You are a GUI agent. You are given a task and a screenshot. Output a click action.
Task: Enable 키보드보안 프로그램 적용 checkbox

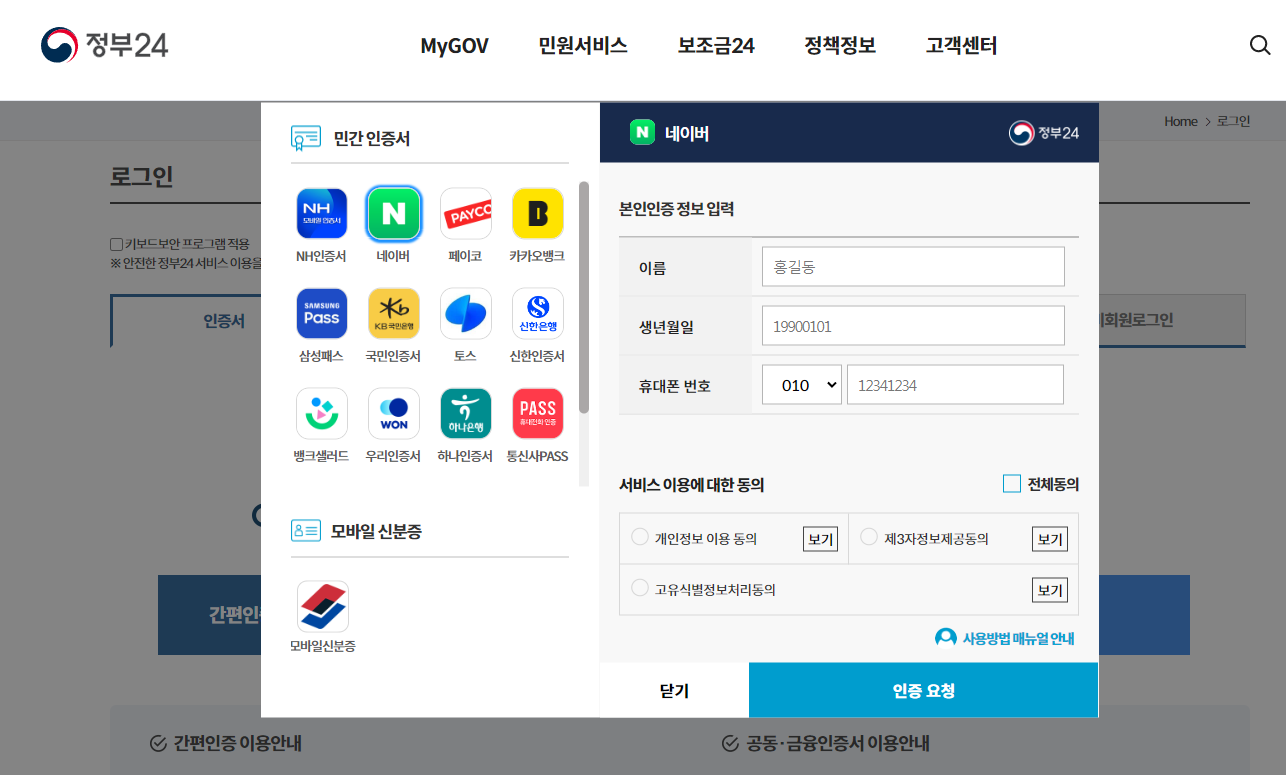[117, 244]
